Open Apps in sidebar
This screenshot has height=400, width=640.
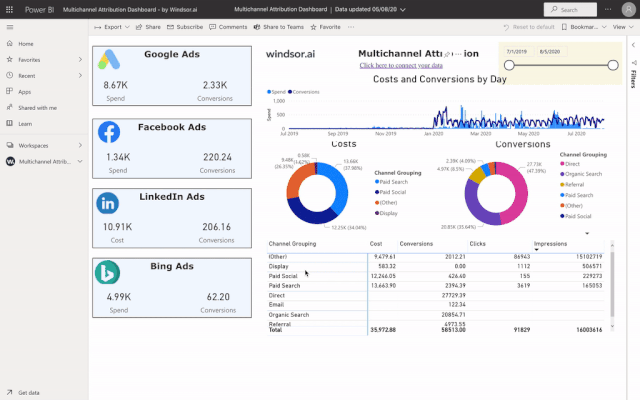pyautogui.click(x=24, y=92)
